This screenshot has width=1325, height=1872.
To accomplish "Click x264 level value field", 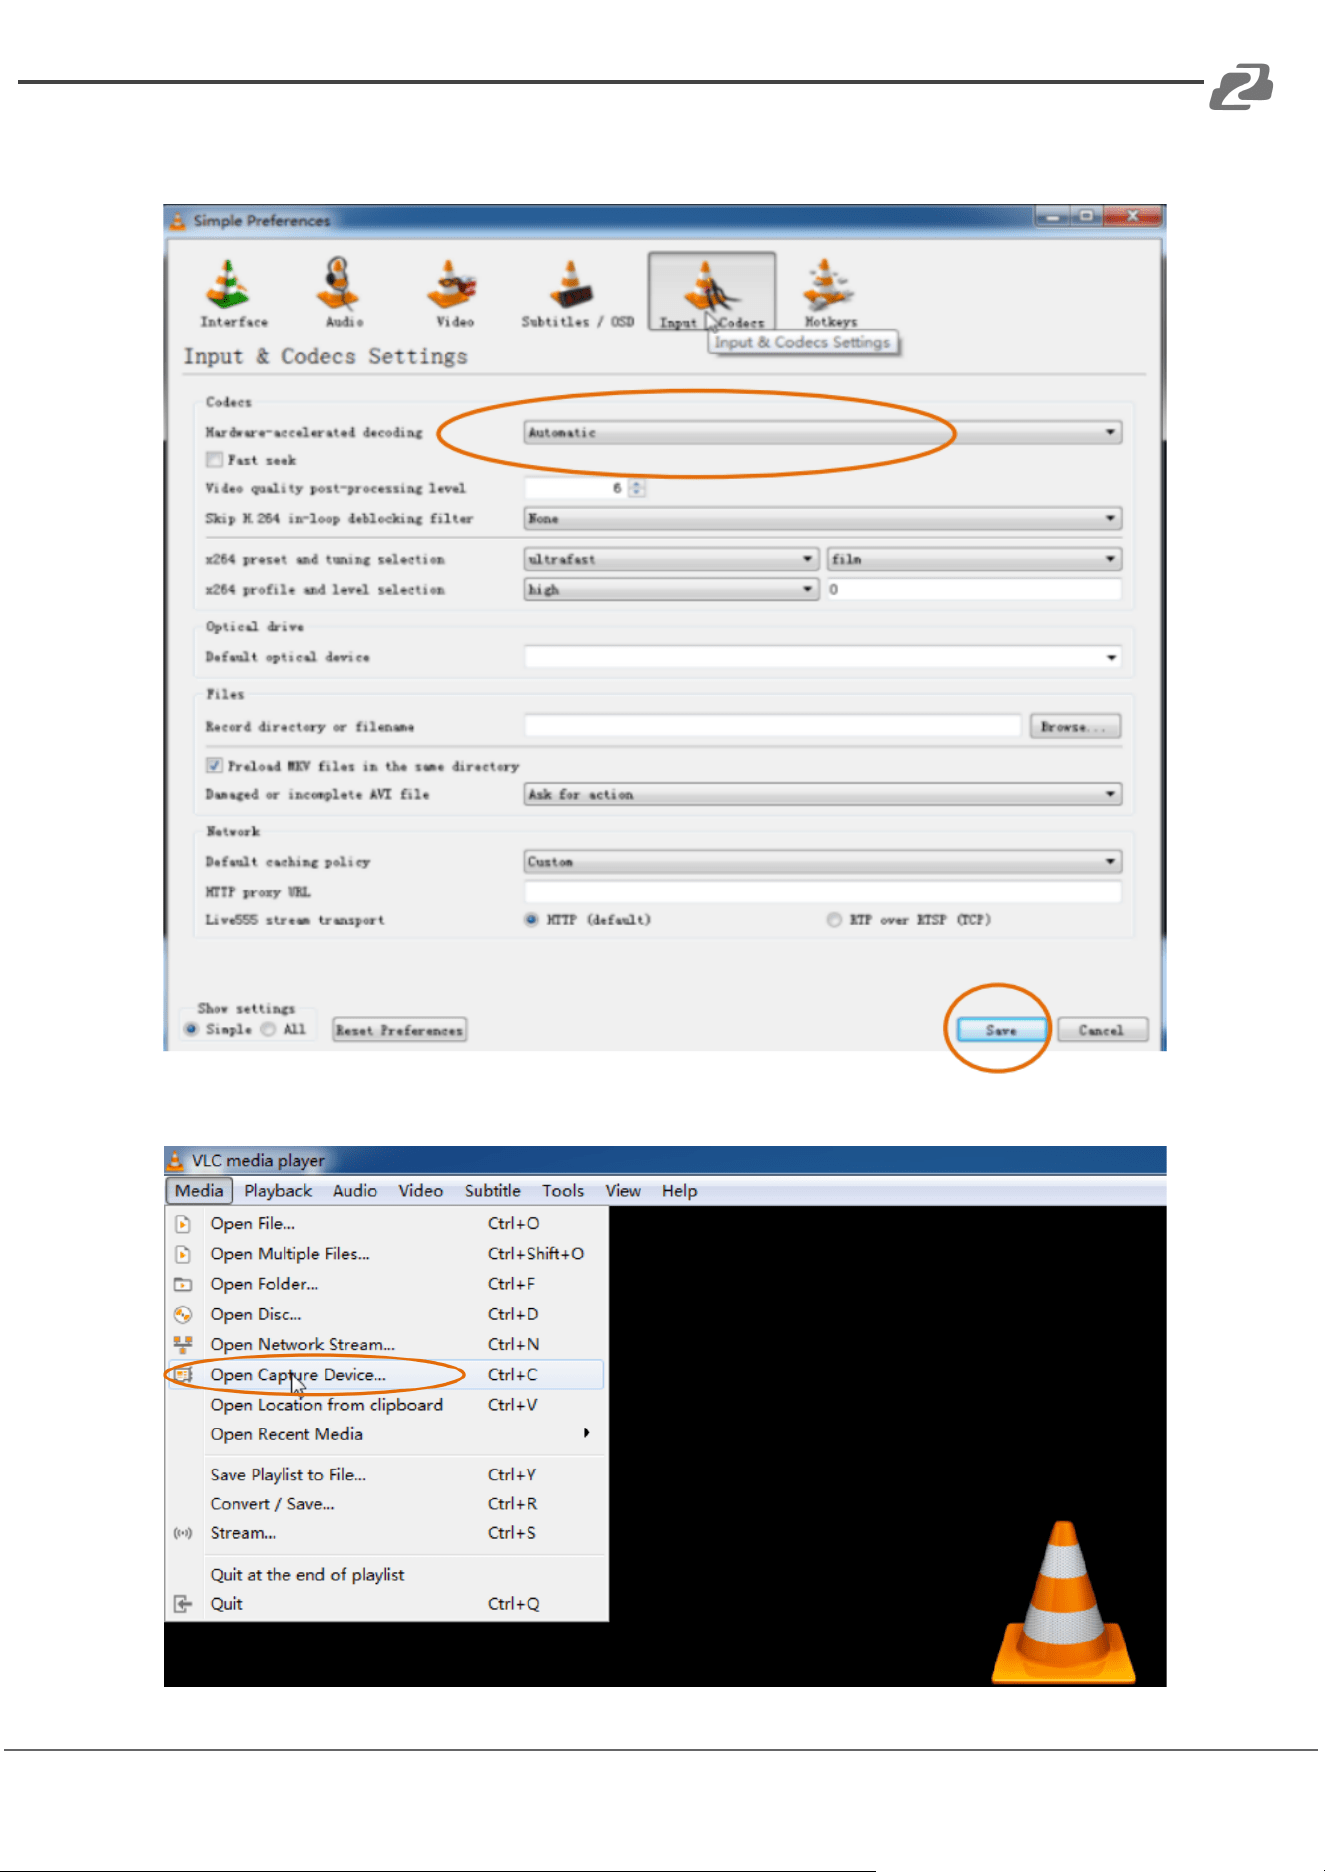I will [x=974, y=589].
